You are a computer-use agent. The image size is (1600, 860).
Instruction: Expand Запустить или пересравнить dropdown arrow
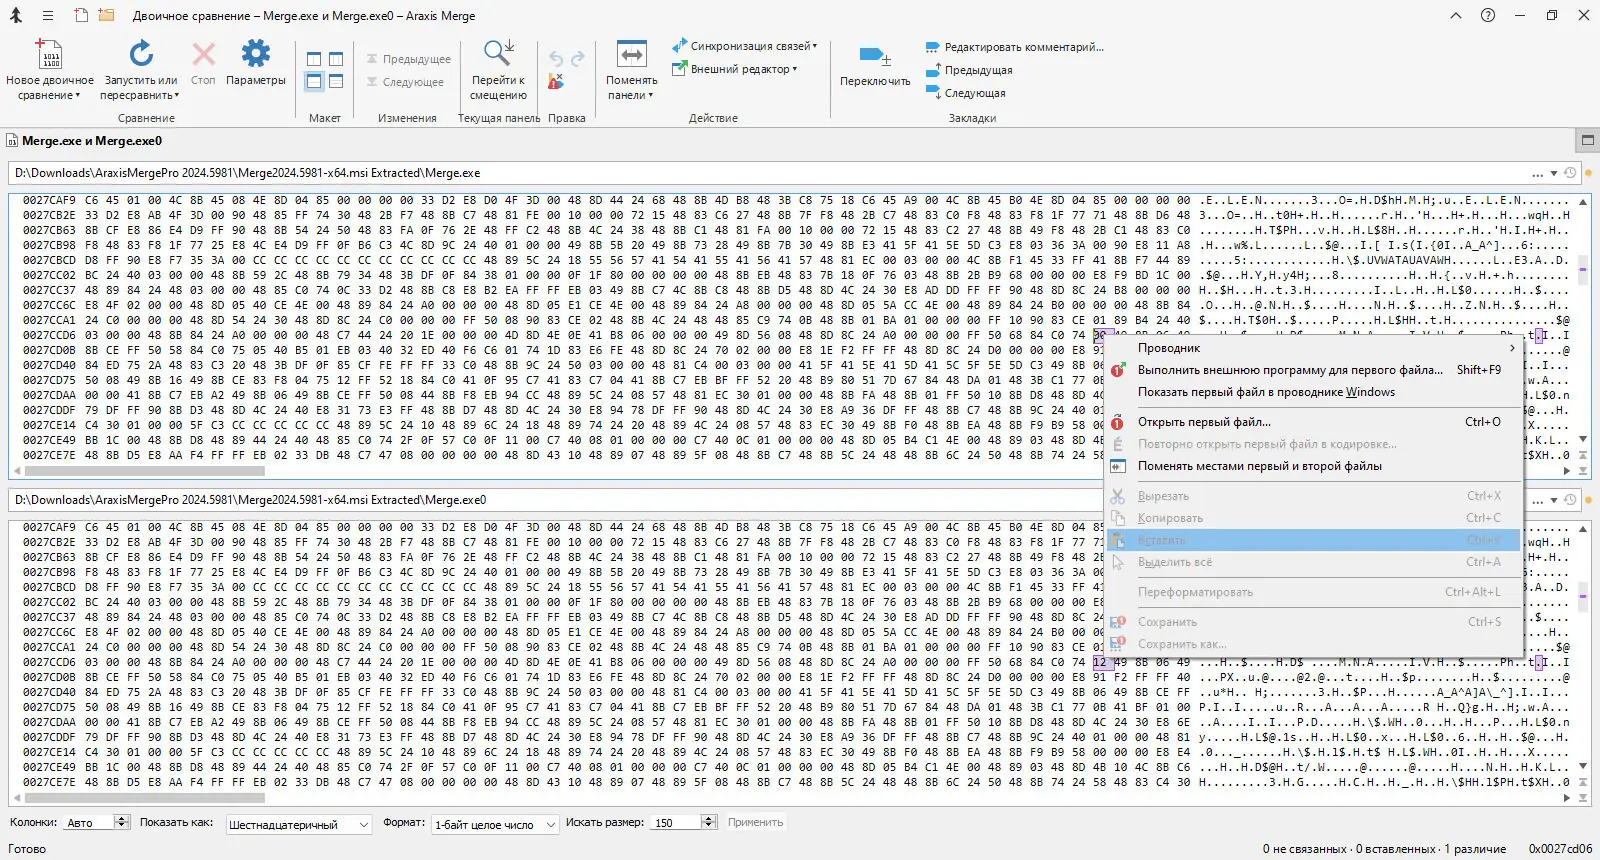(x=177, y=96)
